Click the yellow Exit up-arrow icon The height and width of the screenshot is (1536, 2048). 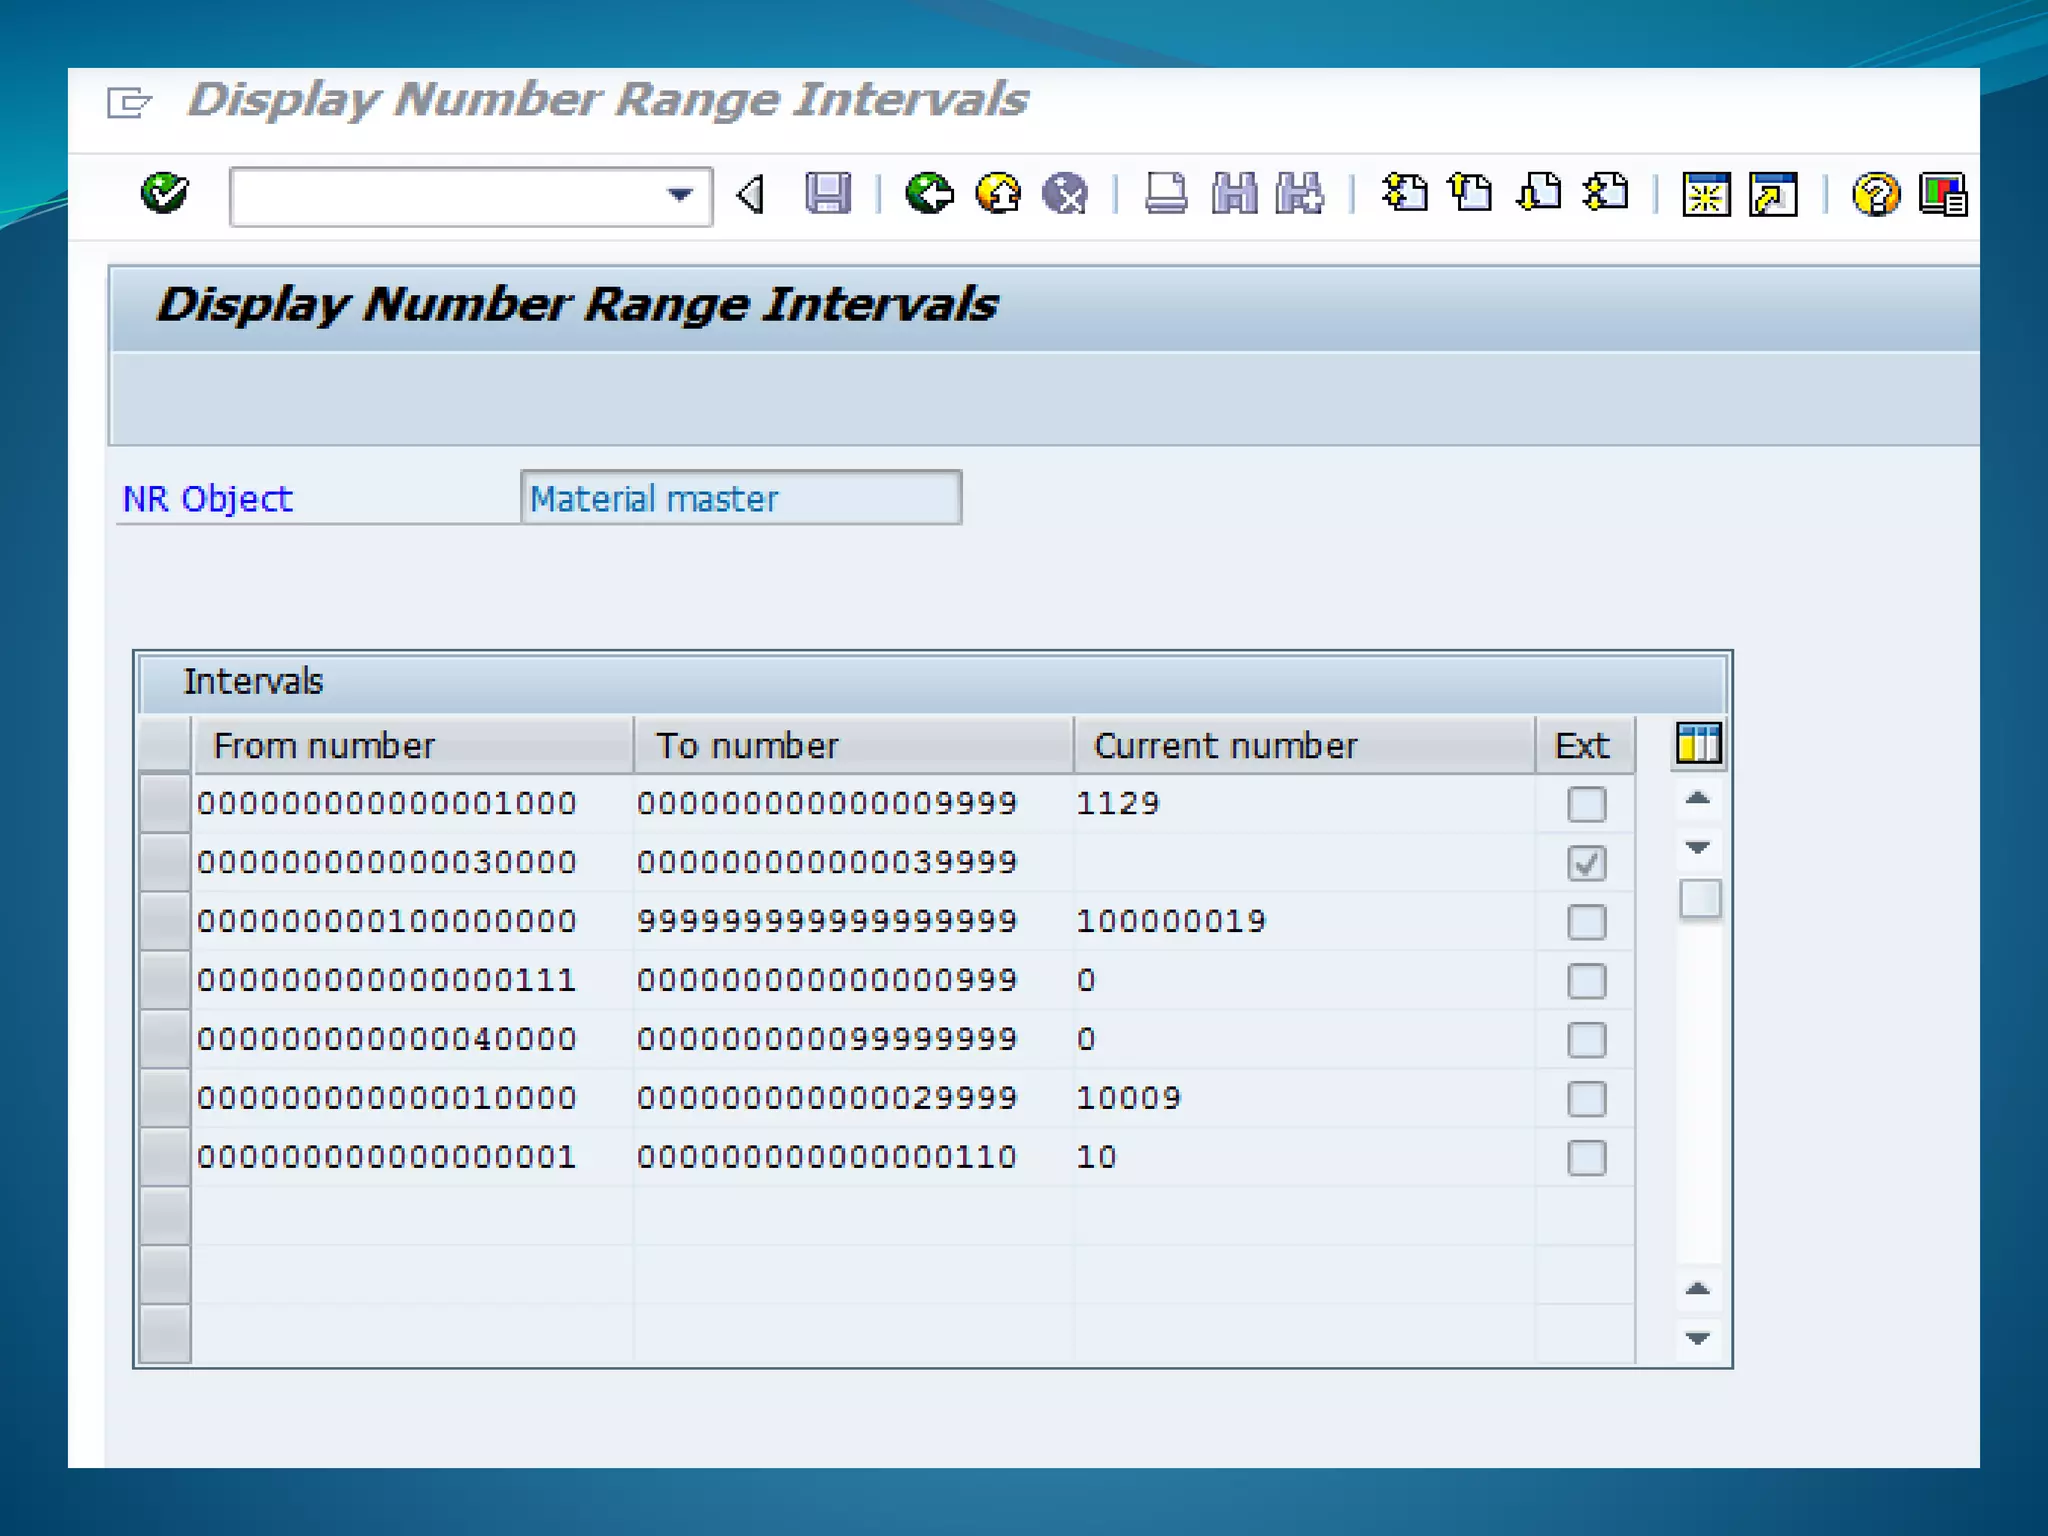click(997, 193)
